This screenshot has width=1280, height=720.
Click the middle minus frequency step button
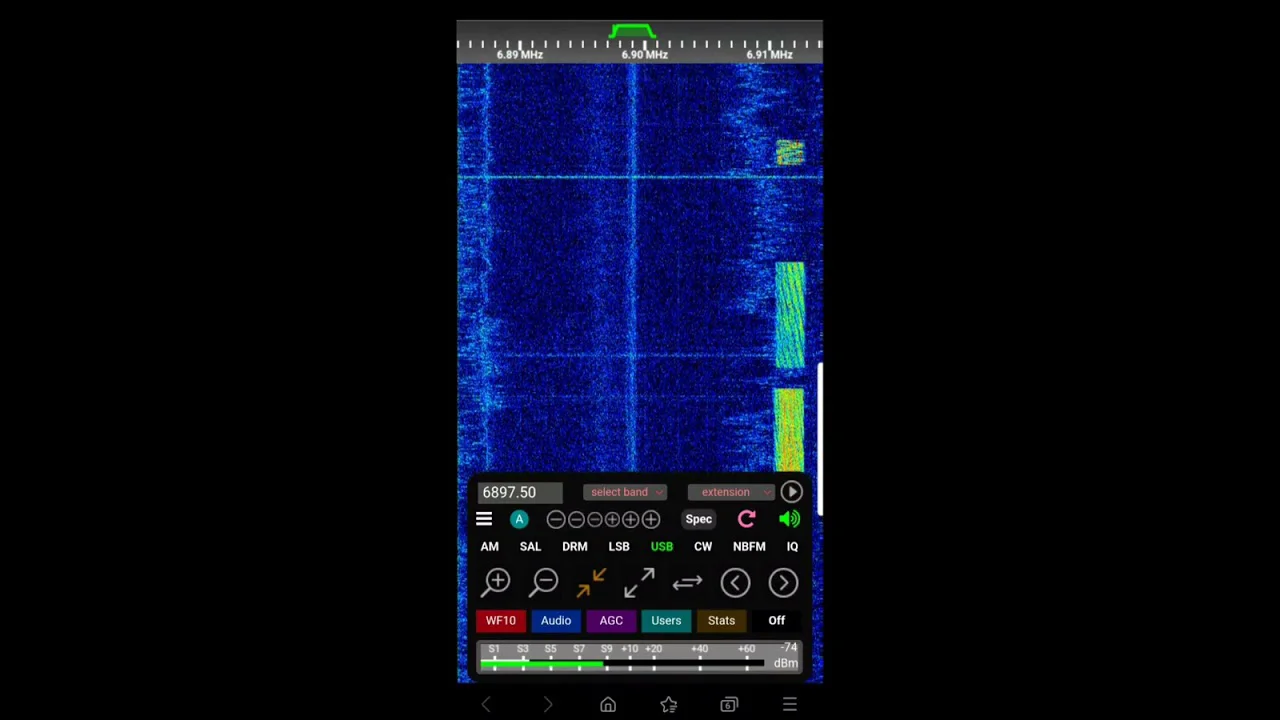tap(575, 519)
